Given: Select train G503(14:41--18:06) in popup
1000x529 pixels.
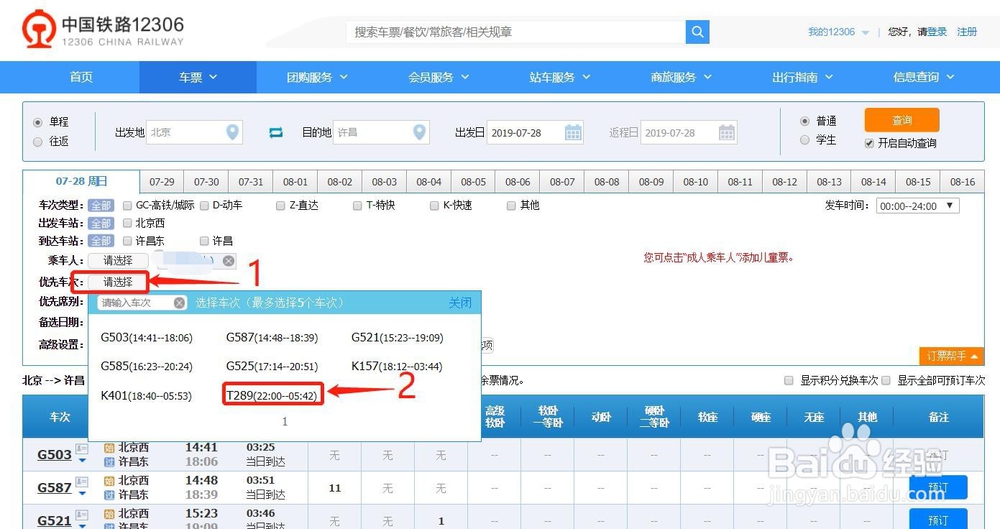Looking at the screenshot, I should point(147,338).
